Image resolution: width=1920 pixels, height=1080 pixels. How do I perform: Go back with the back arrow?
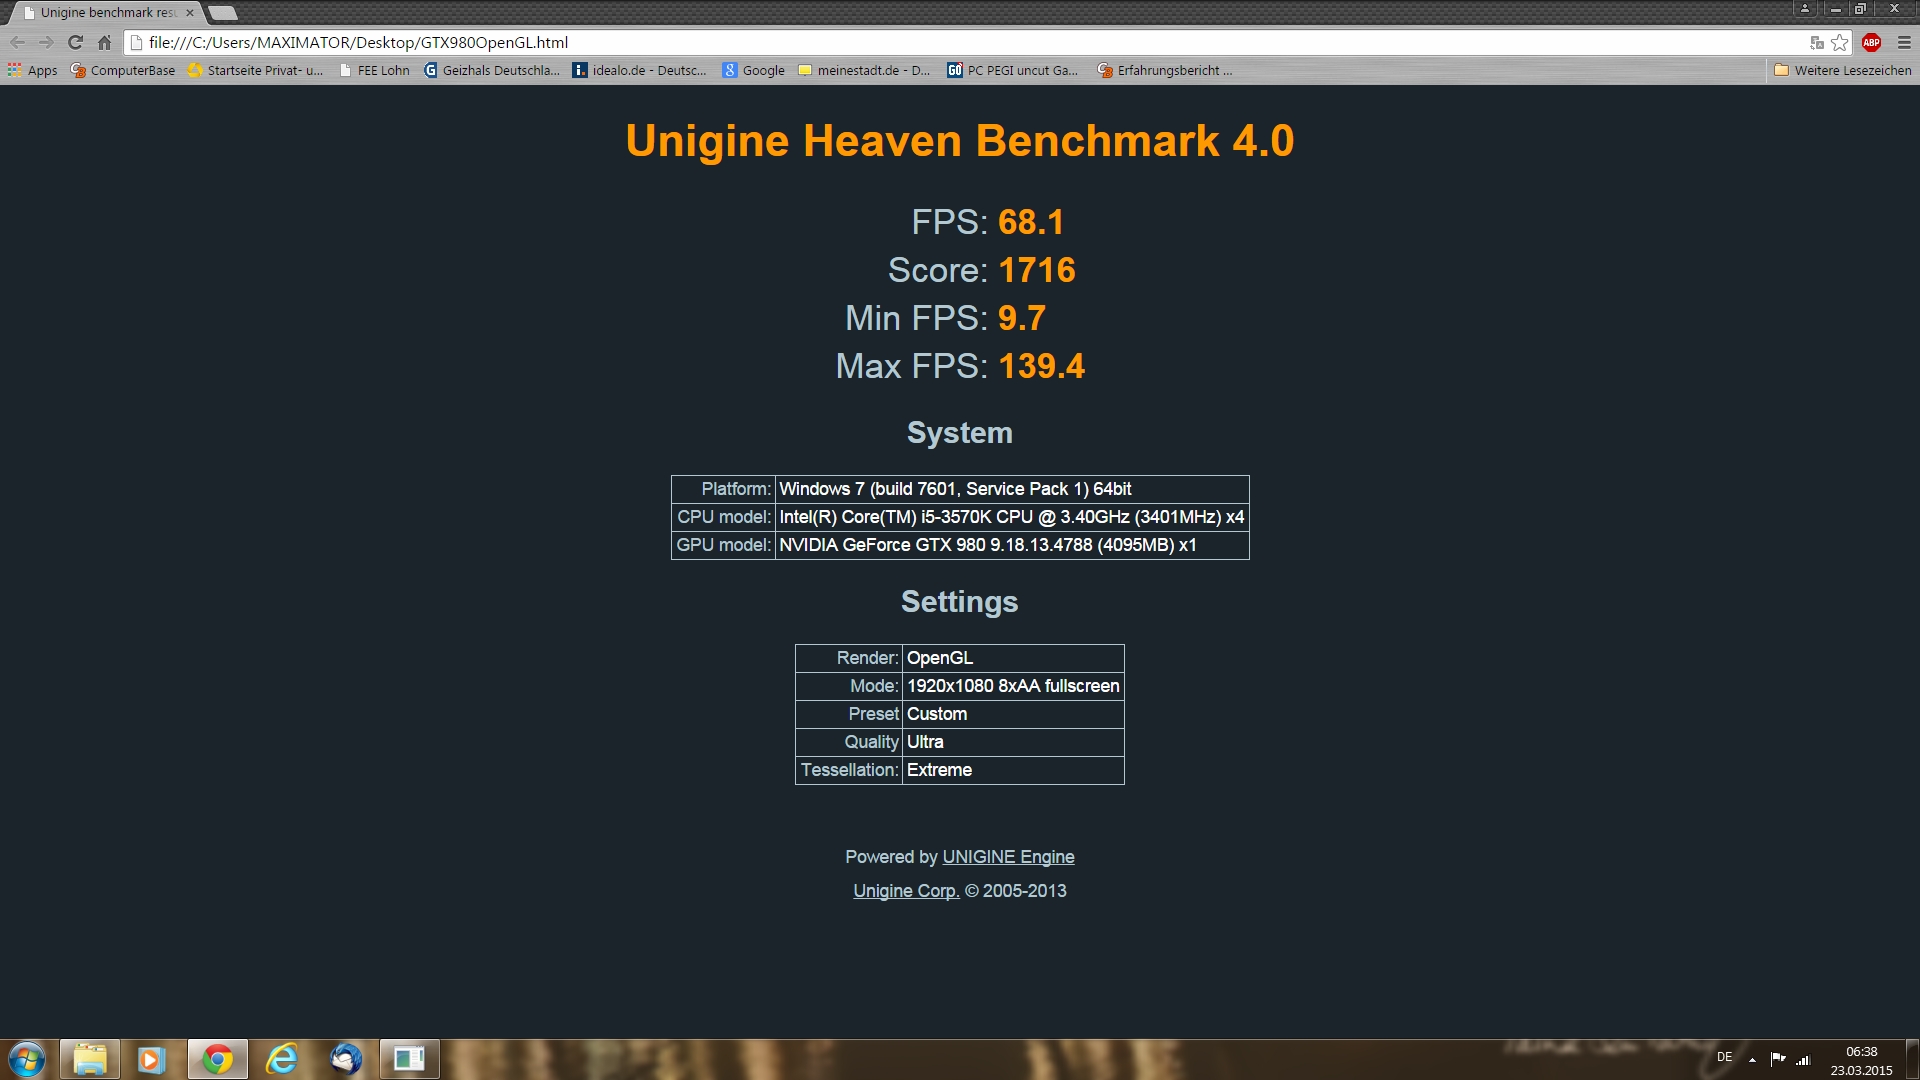tap(17, 42)
